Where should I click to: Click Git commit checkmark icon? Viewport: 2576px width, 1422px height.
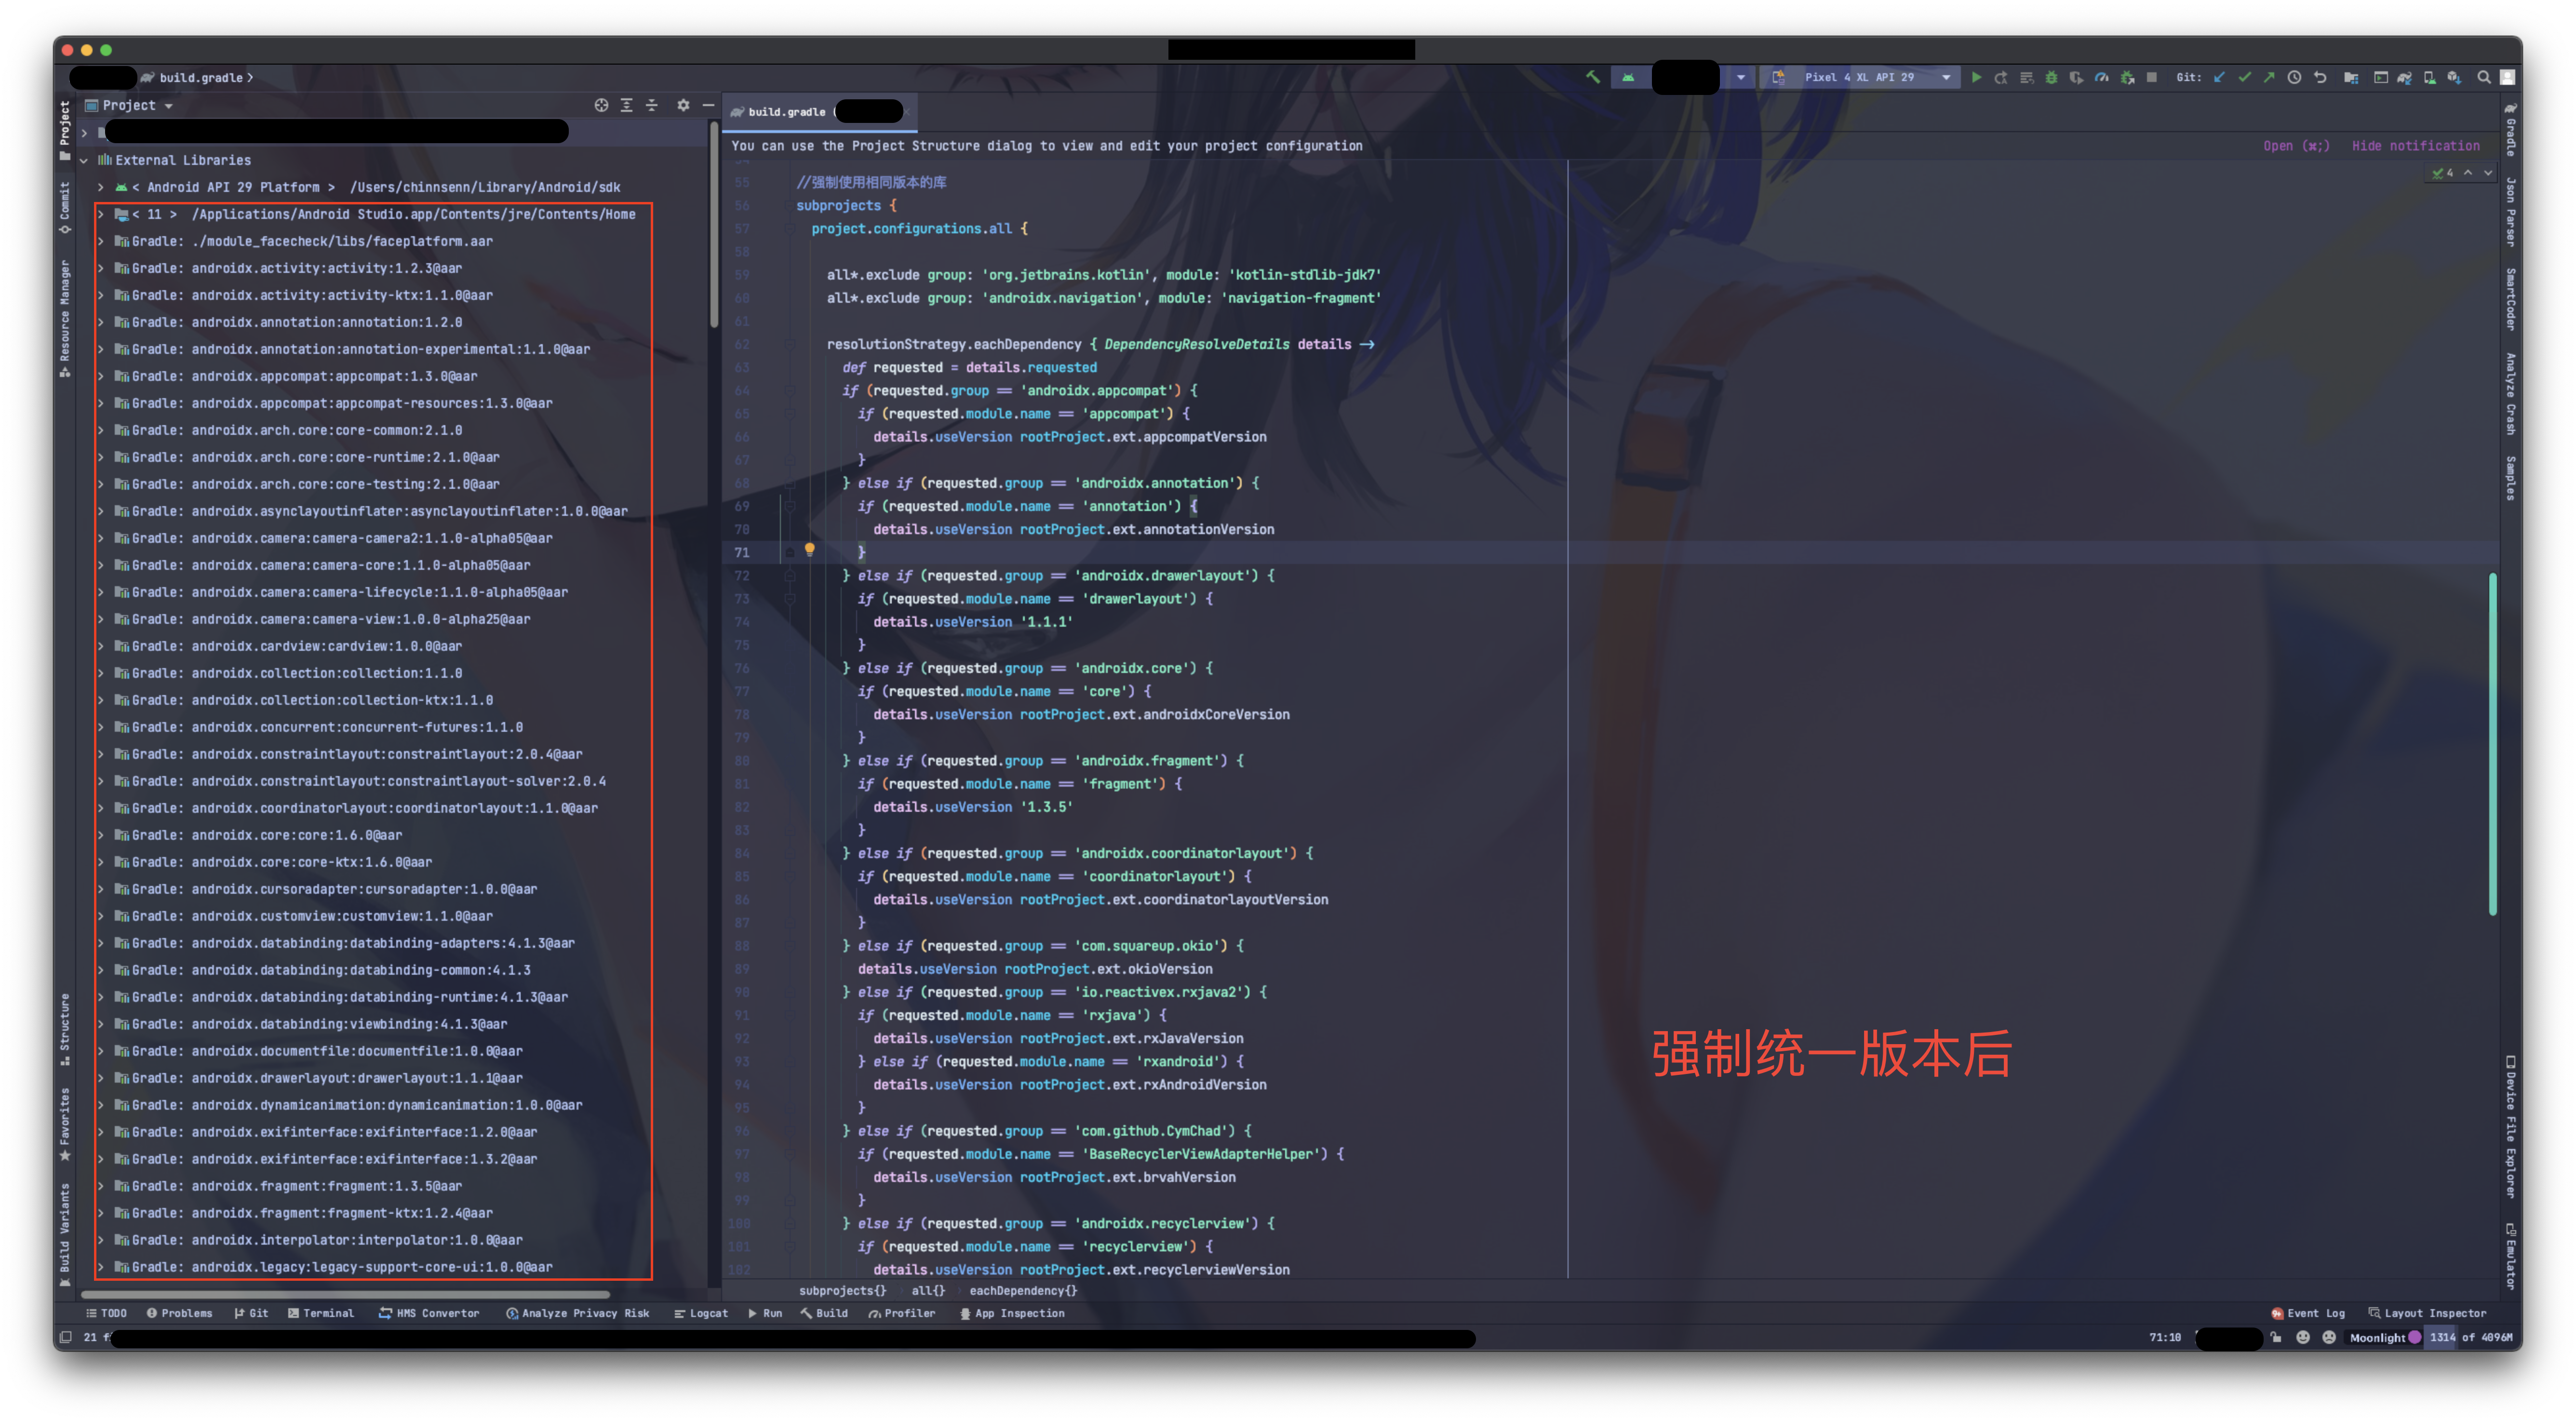(2244, 77)
